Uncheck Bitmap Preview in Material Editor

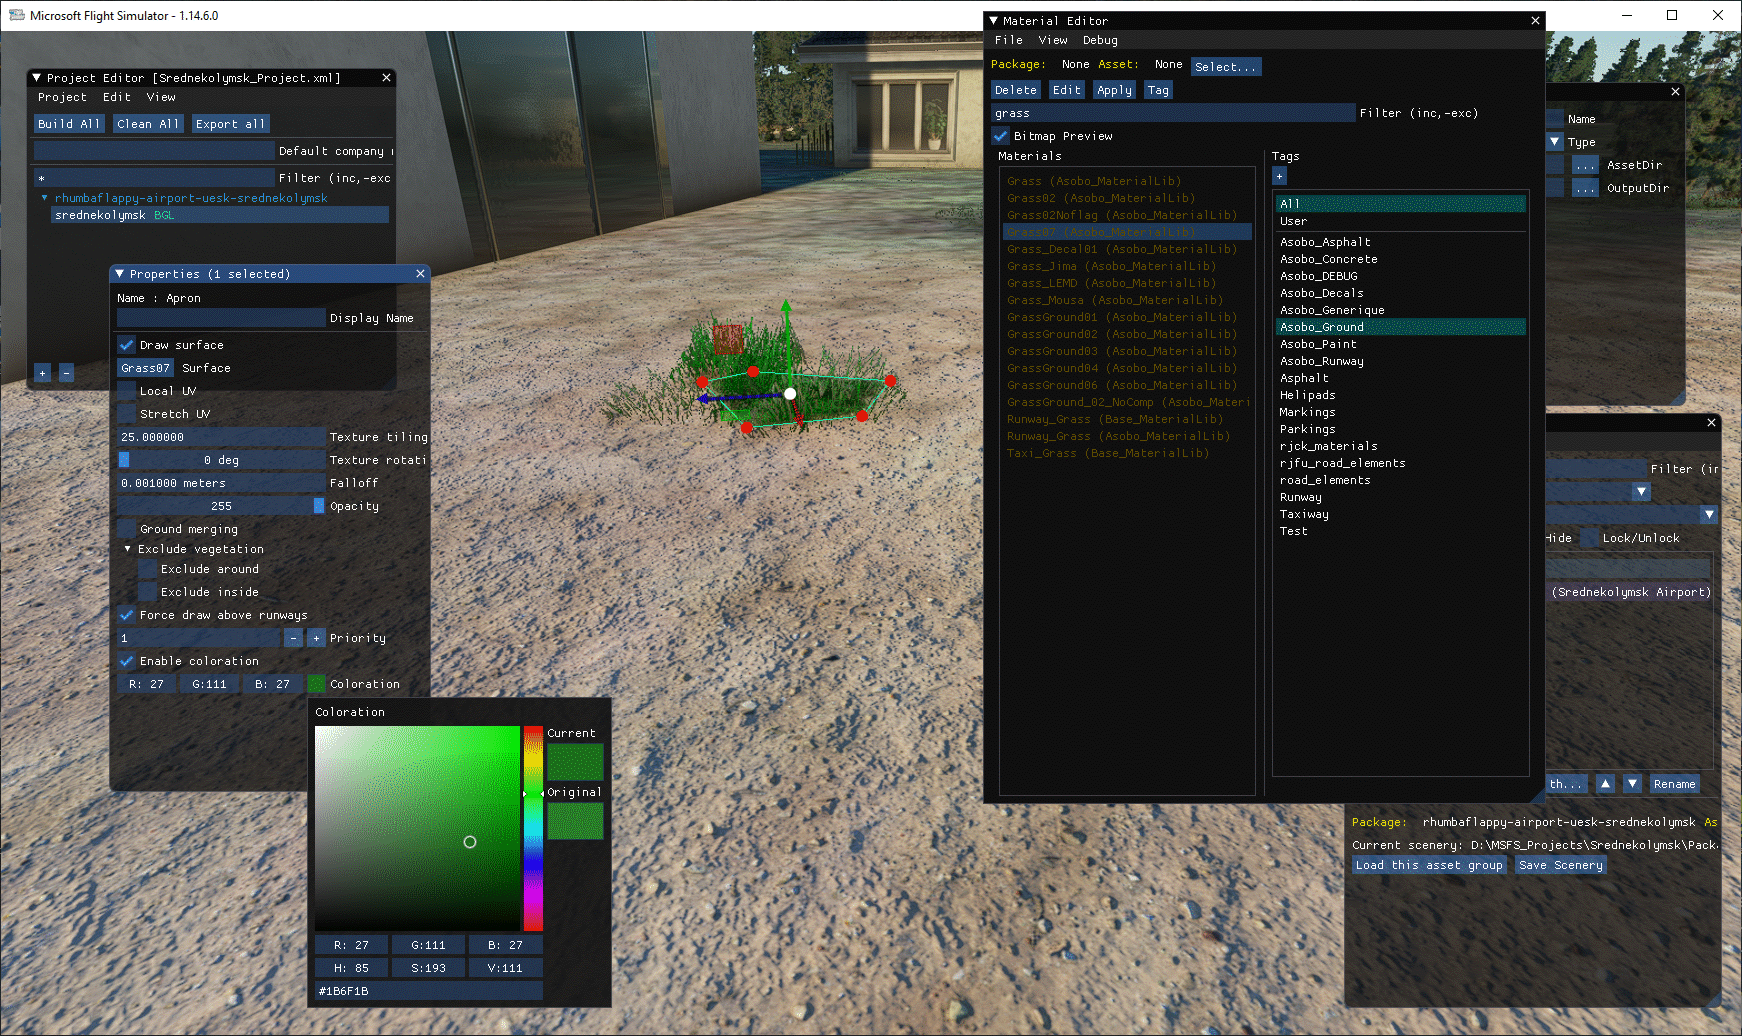point(1001,136)
